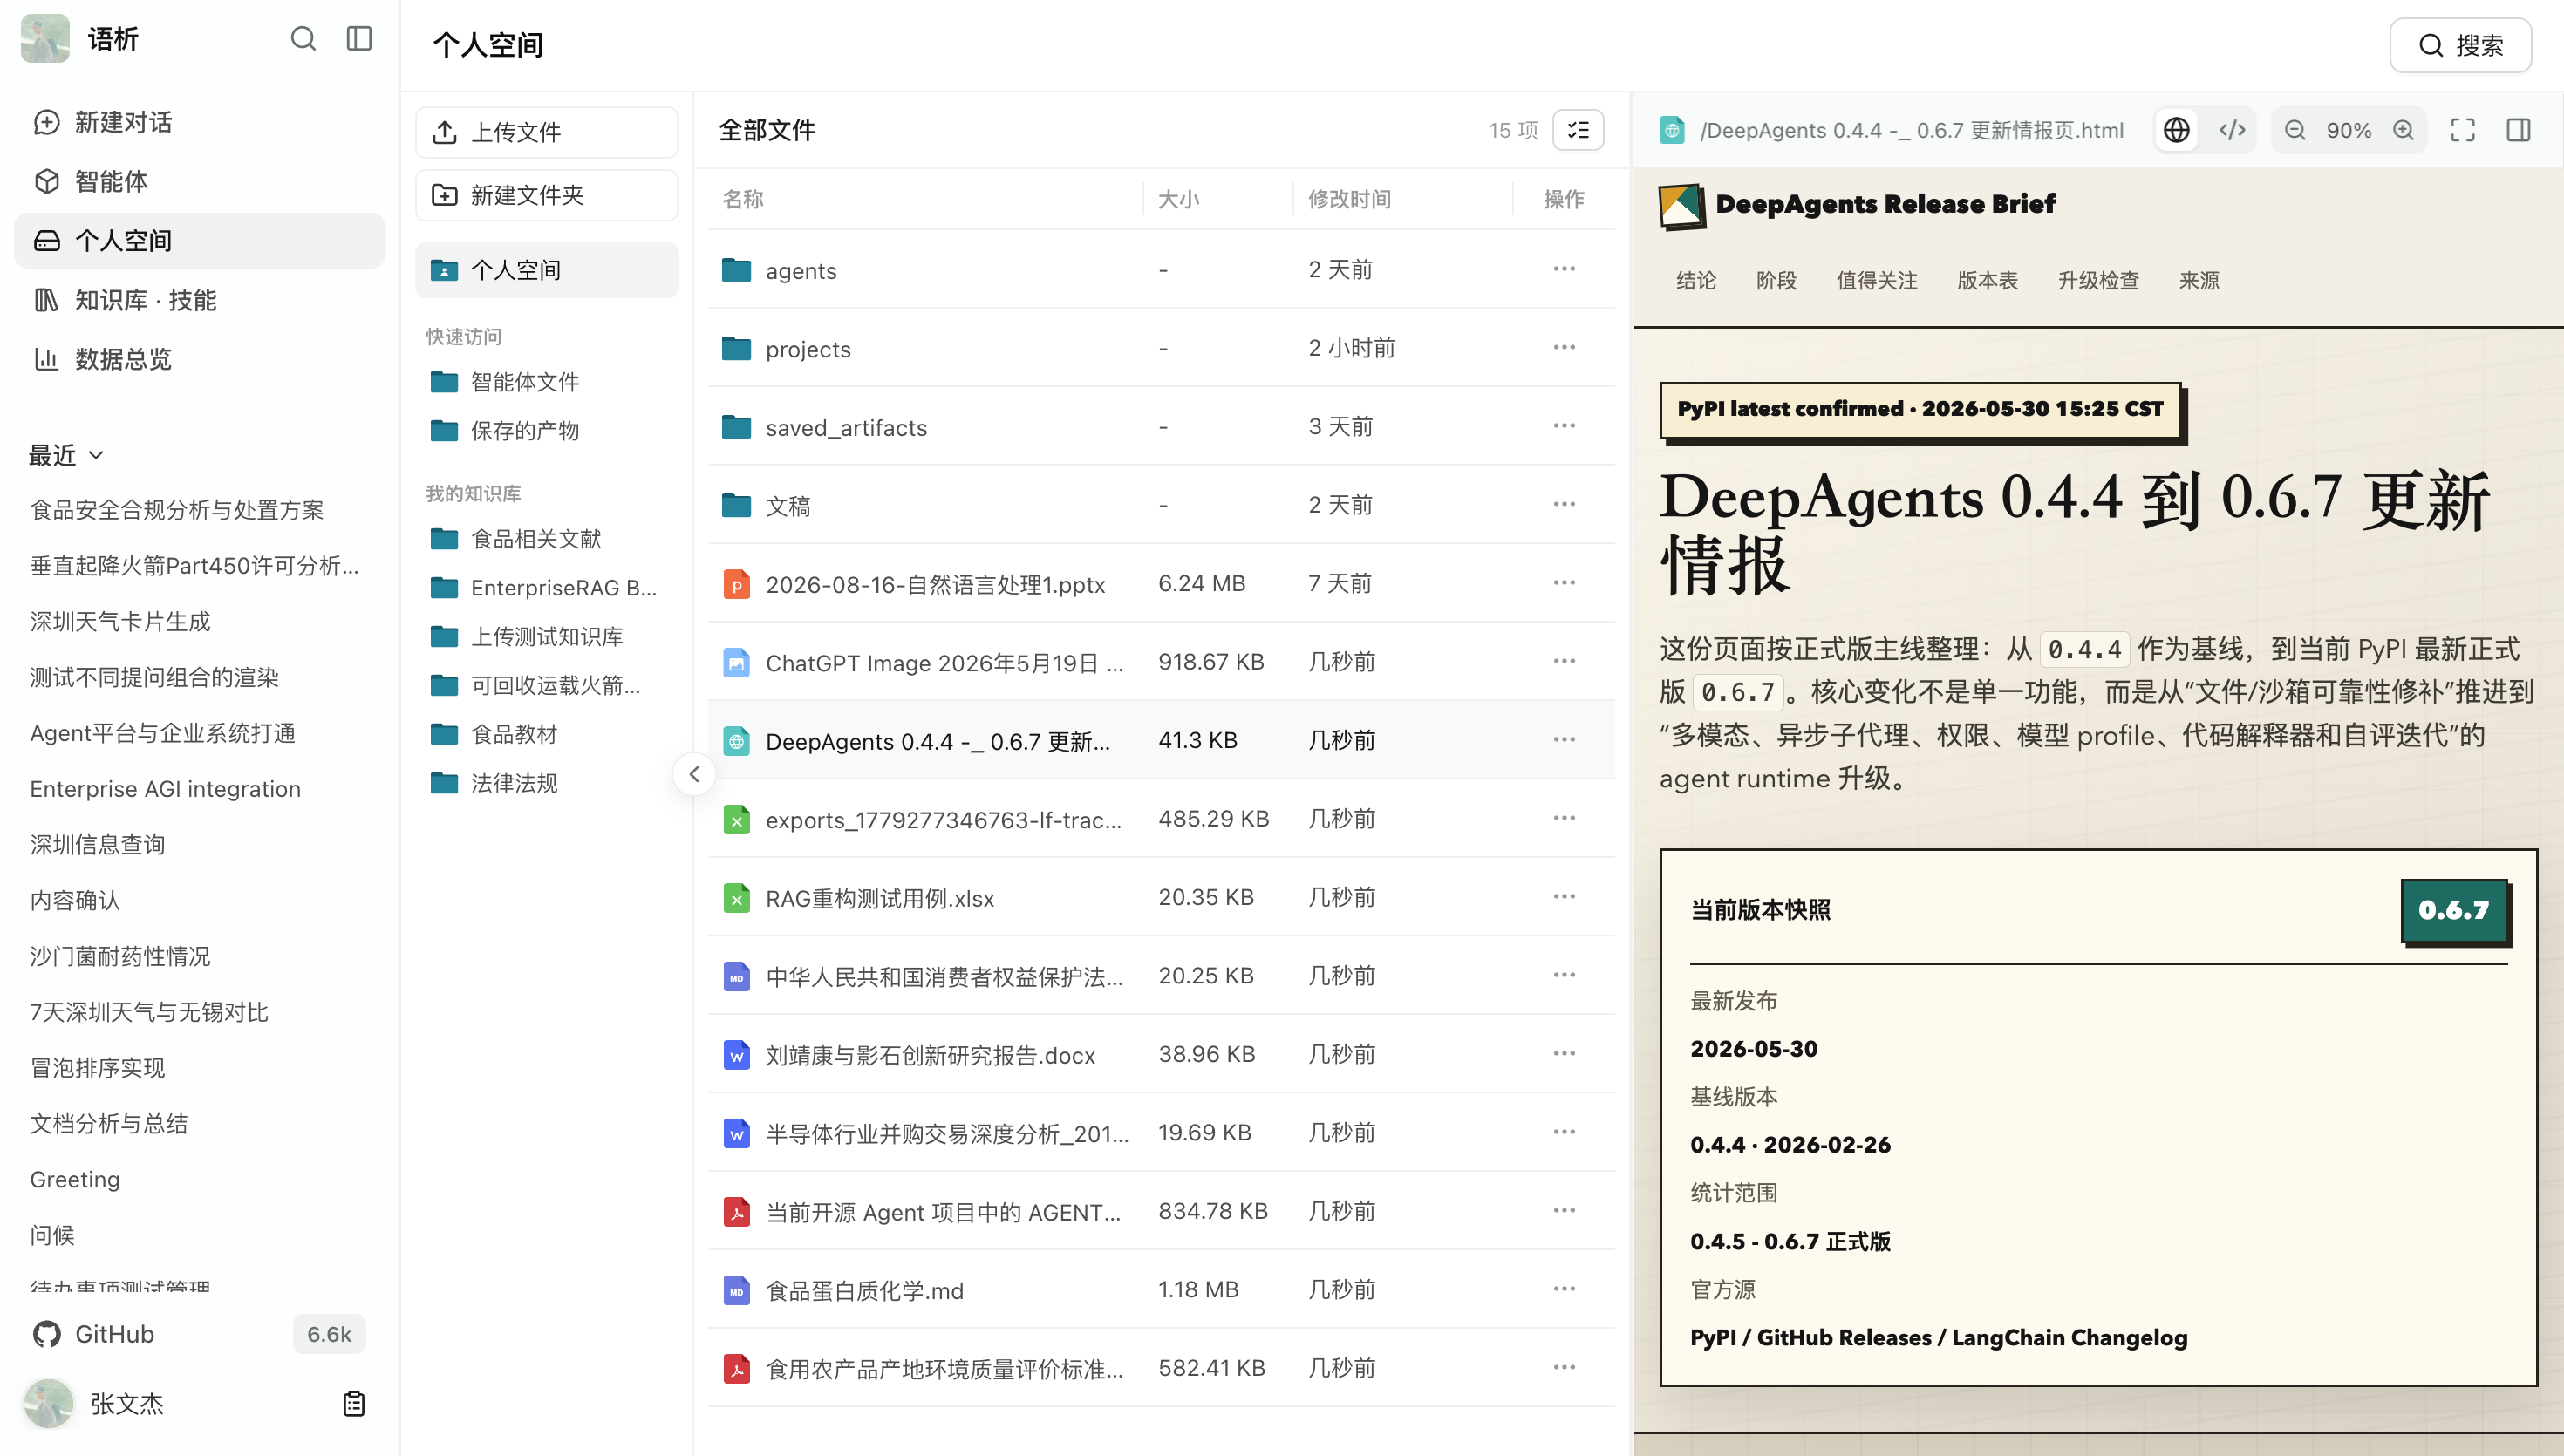Click the image icon of ChatGPT Image file
This screenshot has width=2564, height=1456.
pos(737,662)
